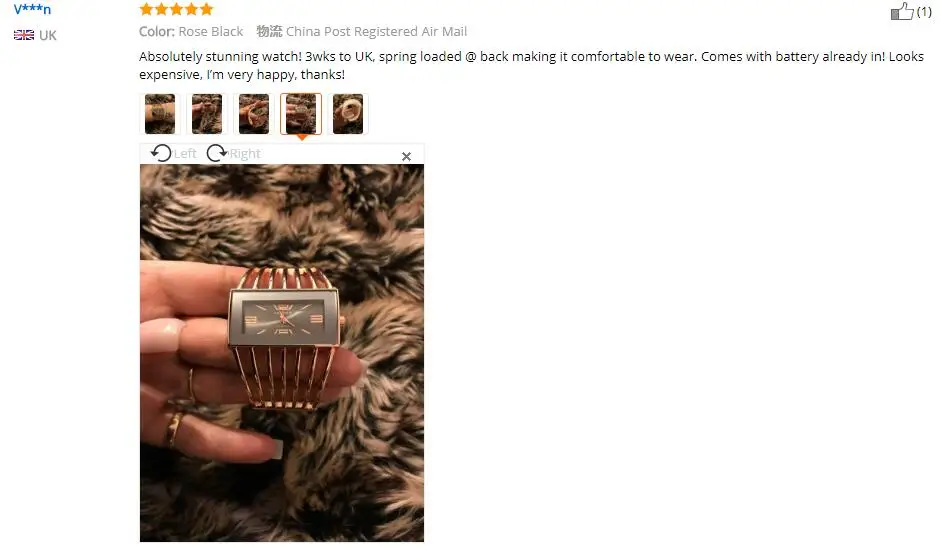Click the China Post Registered Air Mail text
The height and width of the screenshot is (548, 942).
(376, 31)
